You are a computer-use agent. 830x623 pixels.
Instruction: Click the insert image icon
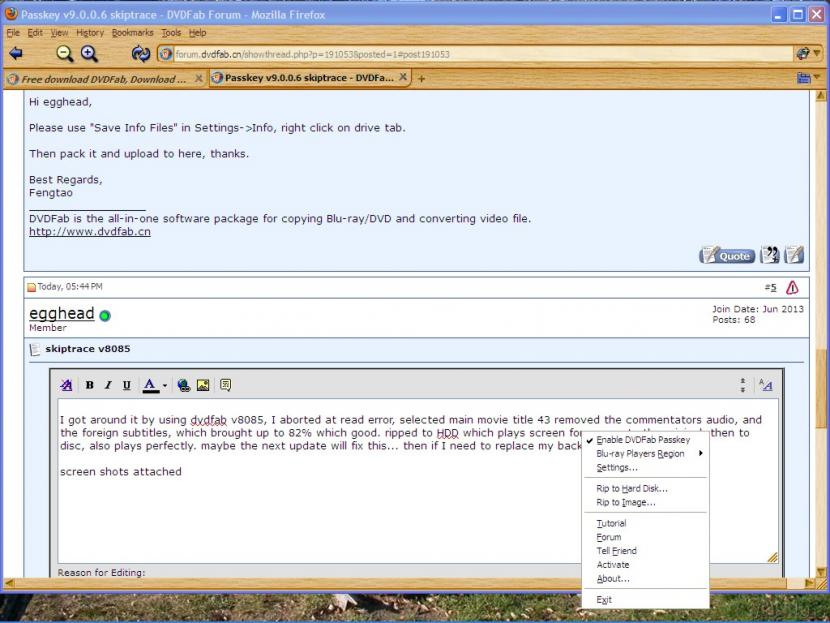[x=203, y=385]
